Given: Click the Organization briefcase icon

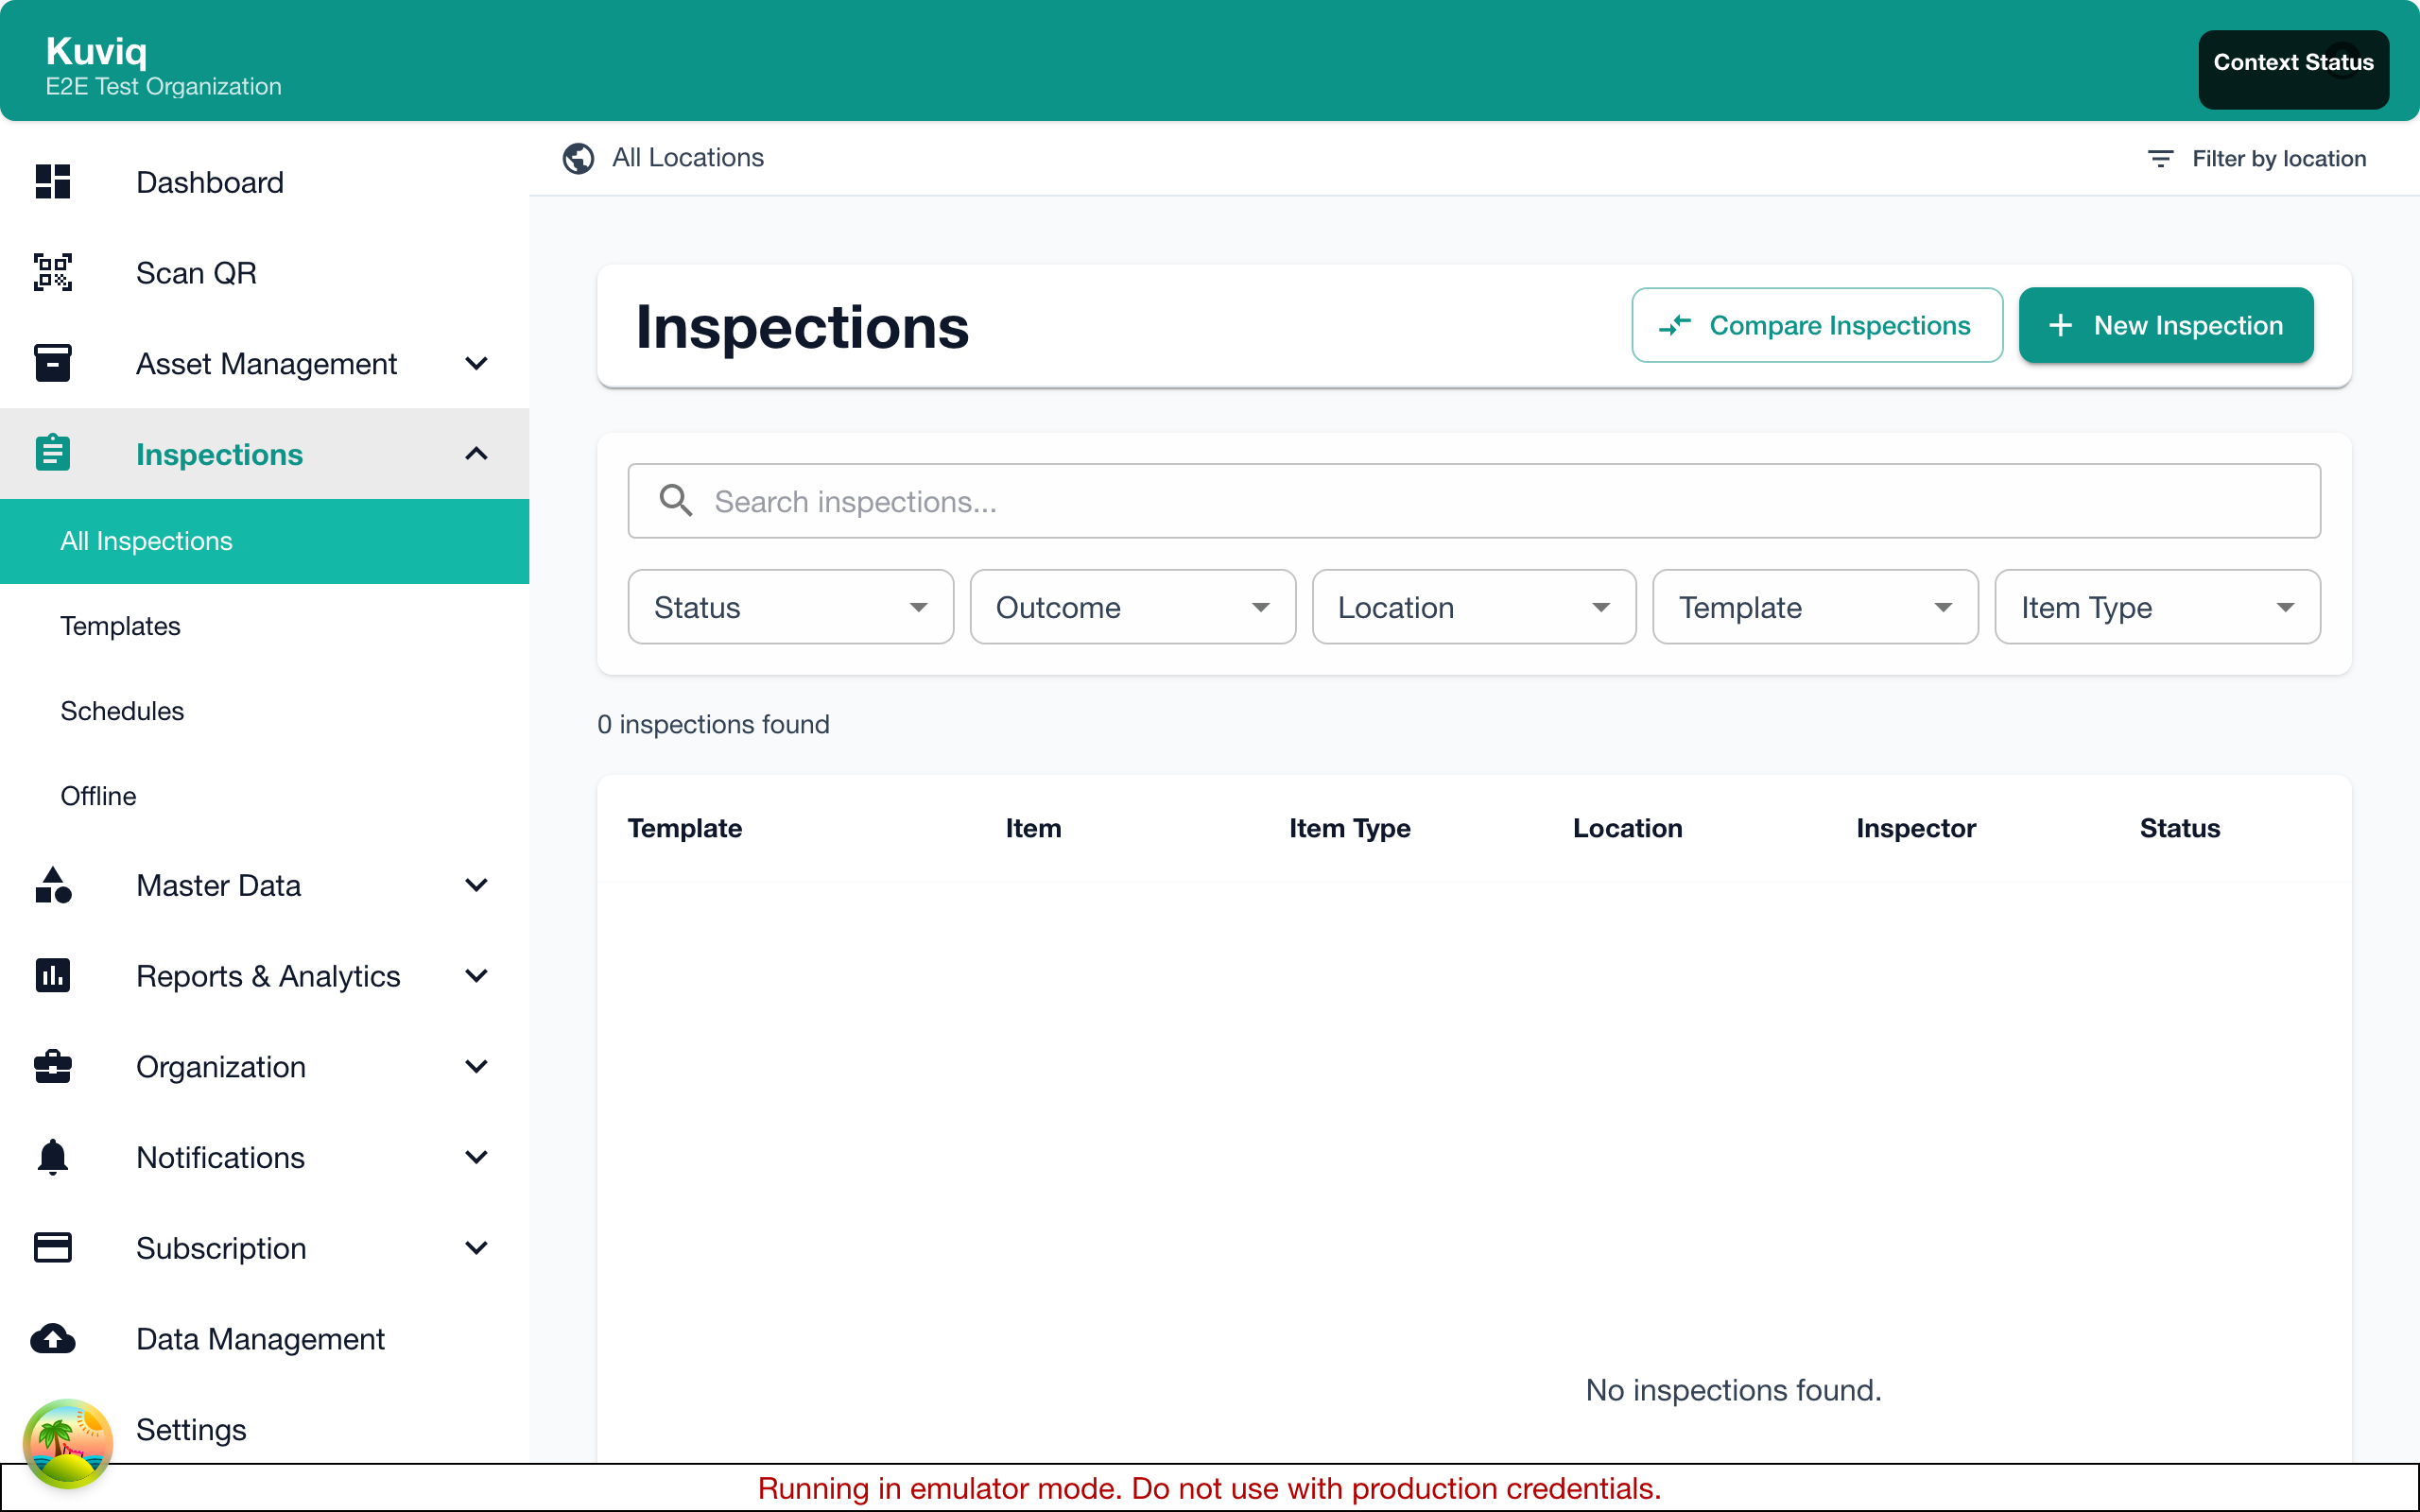Looking at the screenshot, I should [x=53, y=1066].
